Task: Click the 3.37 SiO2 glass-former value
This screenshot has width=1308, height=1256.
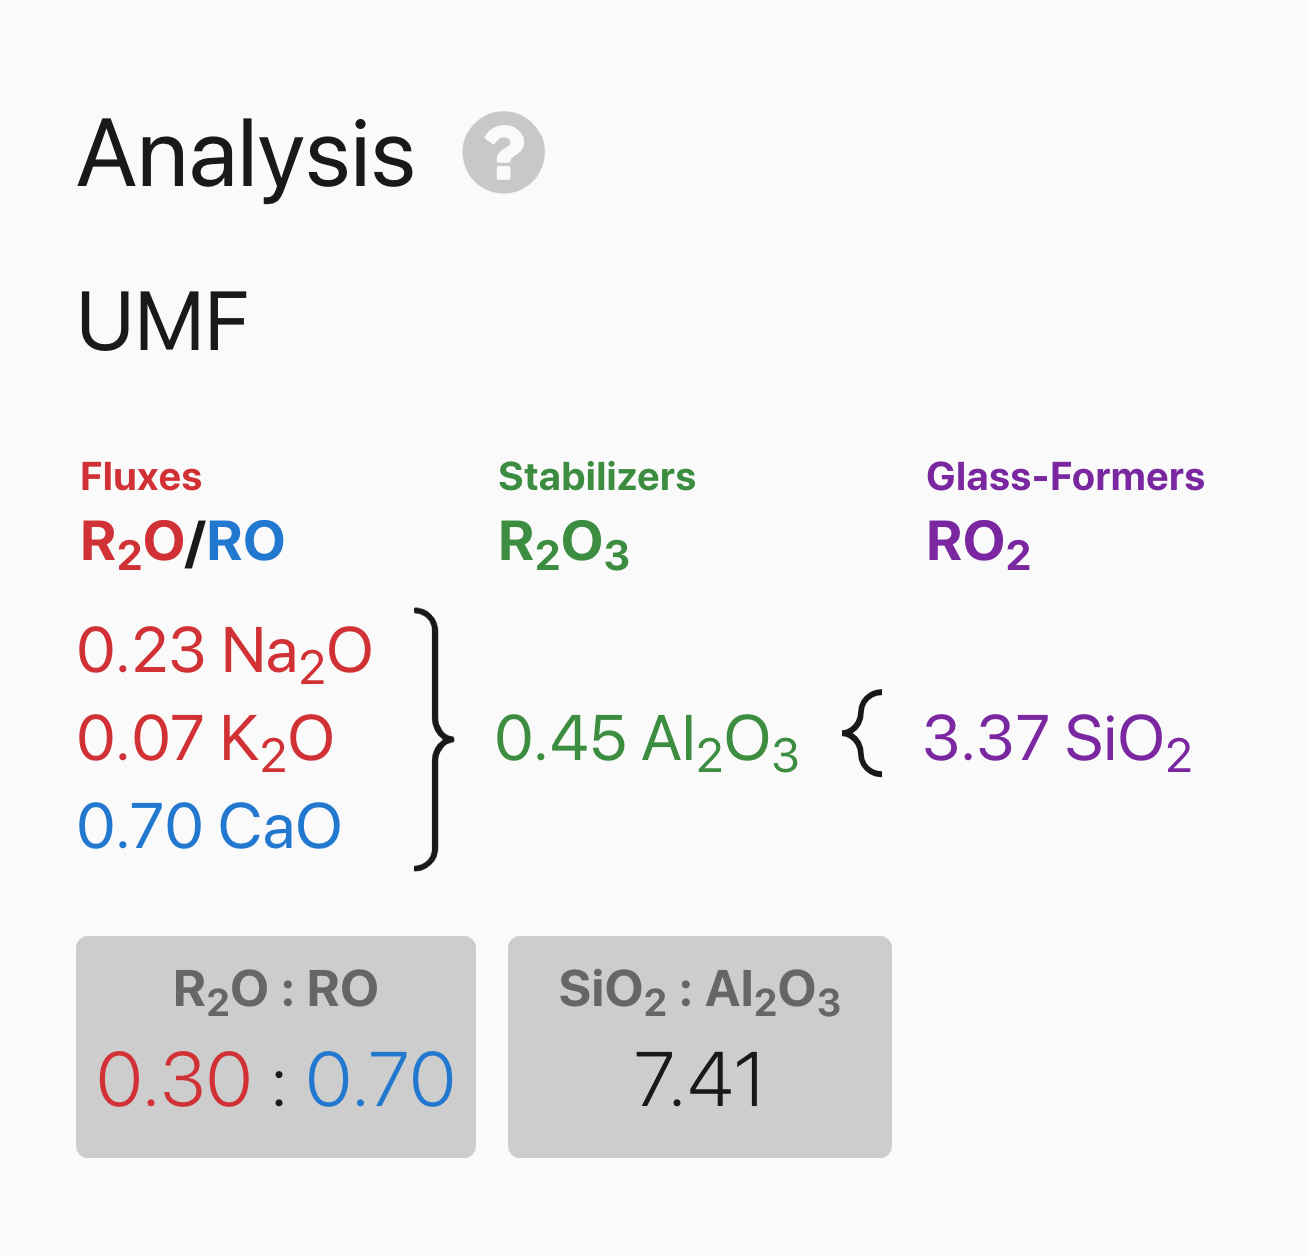Action: pyautogui.click(x=1057, y=741)
